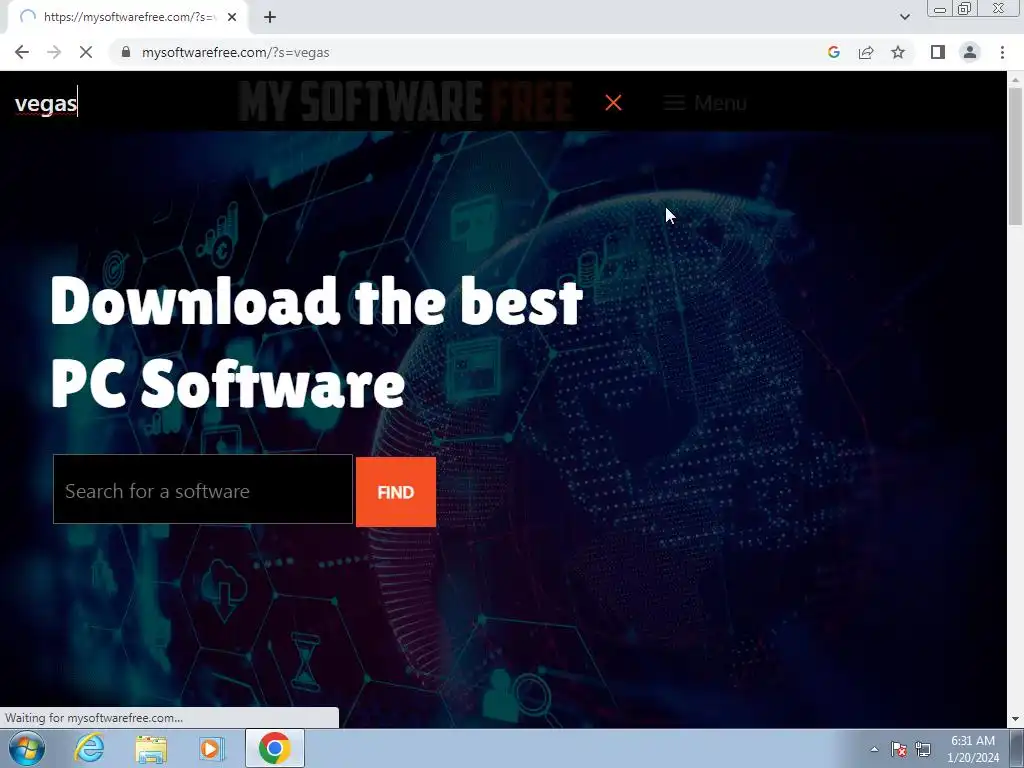1024x768 pixels.
Task: Close the site search overlay with orange X
Action: [x=613, y=103]
